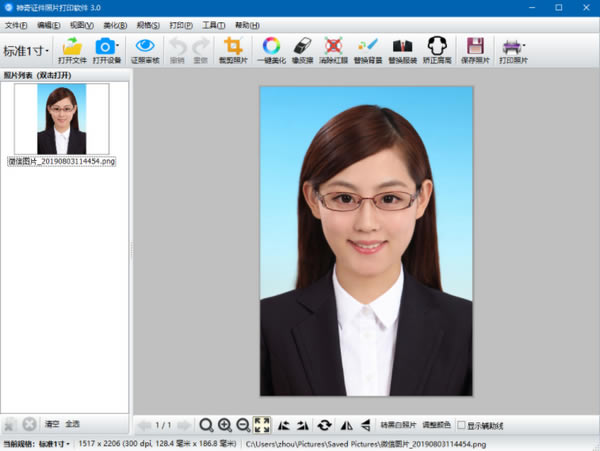The image size is (600, 451).
Task: Open the 工具(T) menu
Action: (x=213, y=24)
